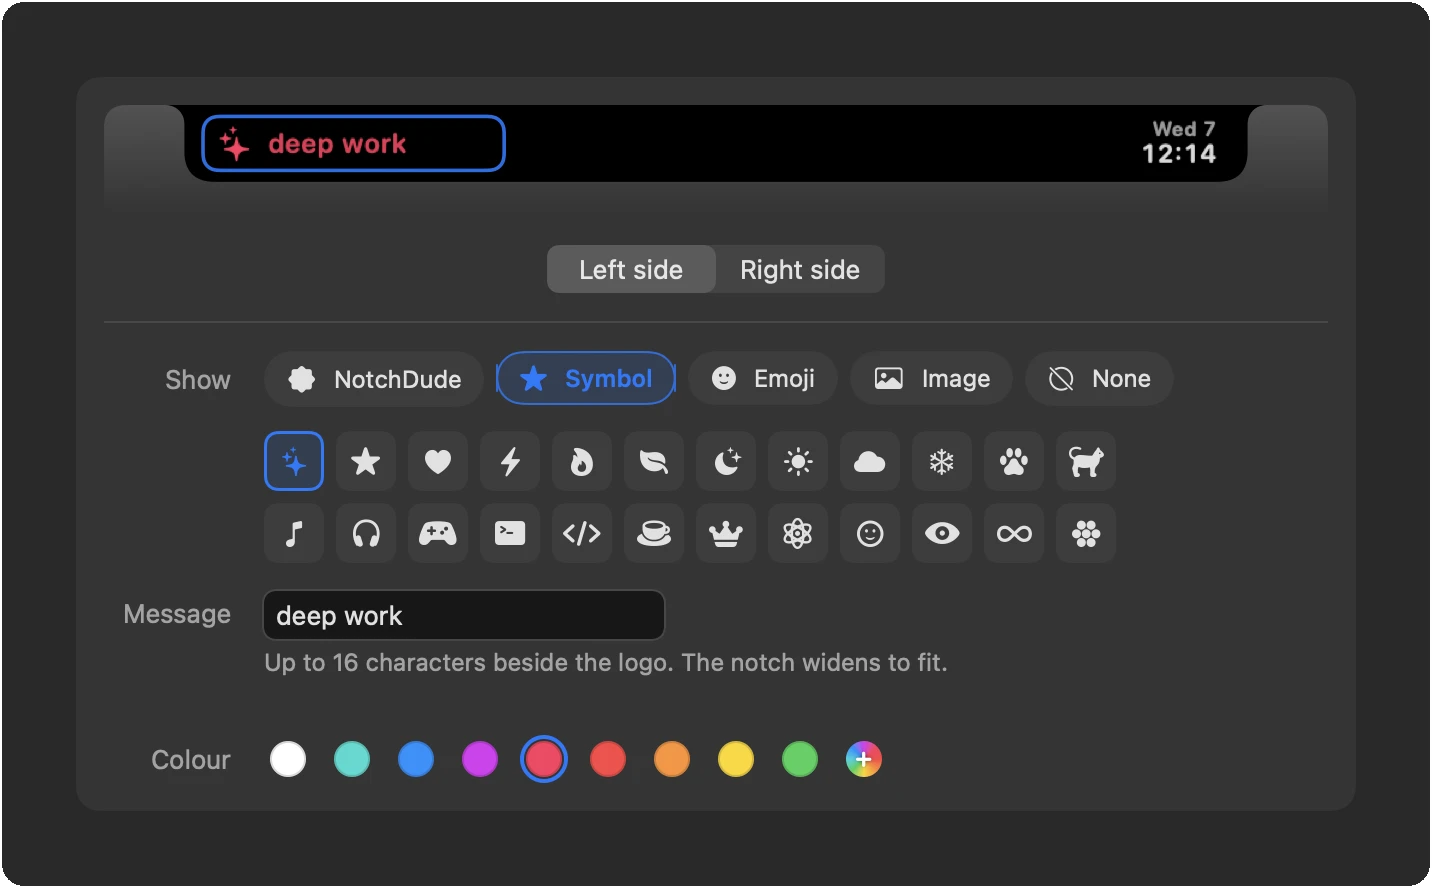Image resolution: width=1432 pixels, height=888 pixels.
Task: Pick the yellow colour swatch
Action: point(736,759)
